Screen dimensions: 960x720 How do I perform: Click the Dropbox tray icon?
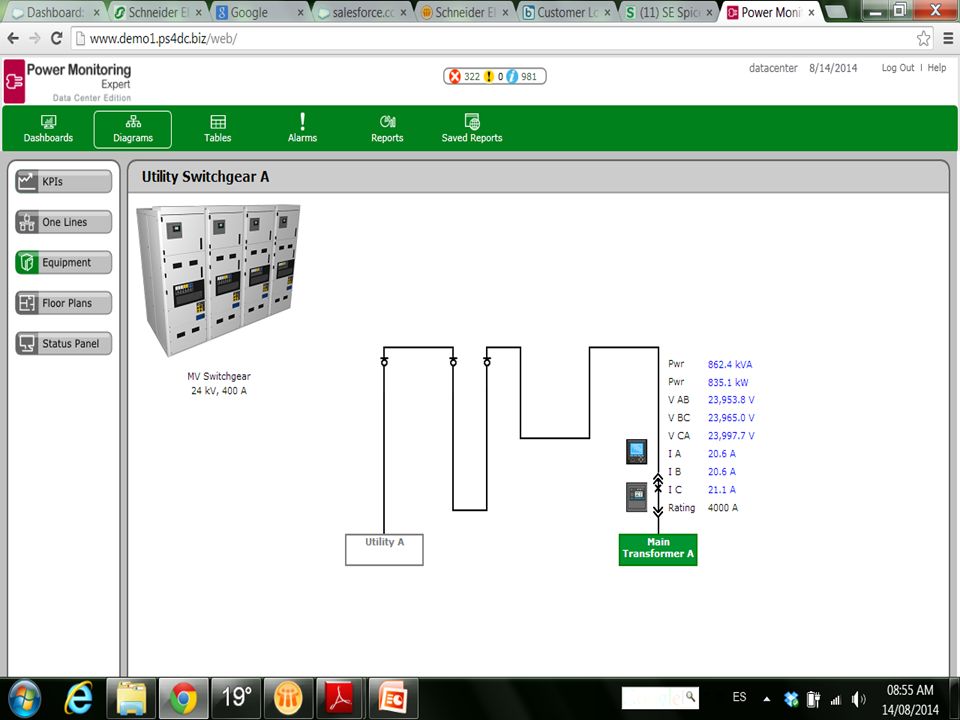[791, 699]
